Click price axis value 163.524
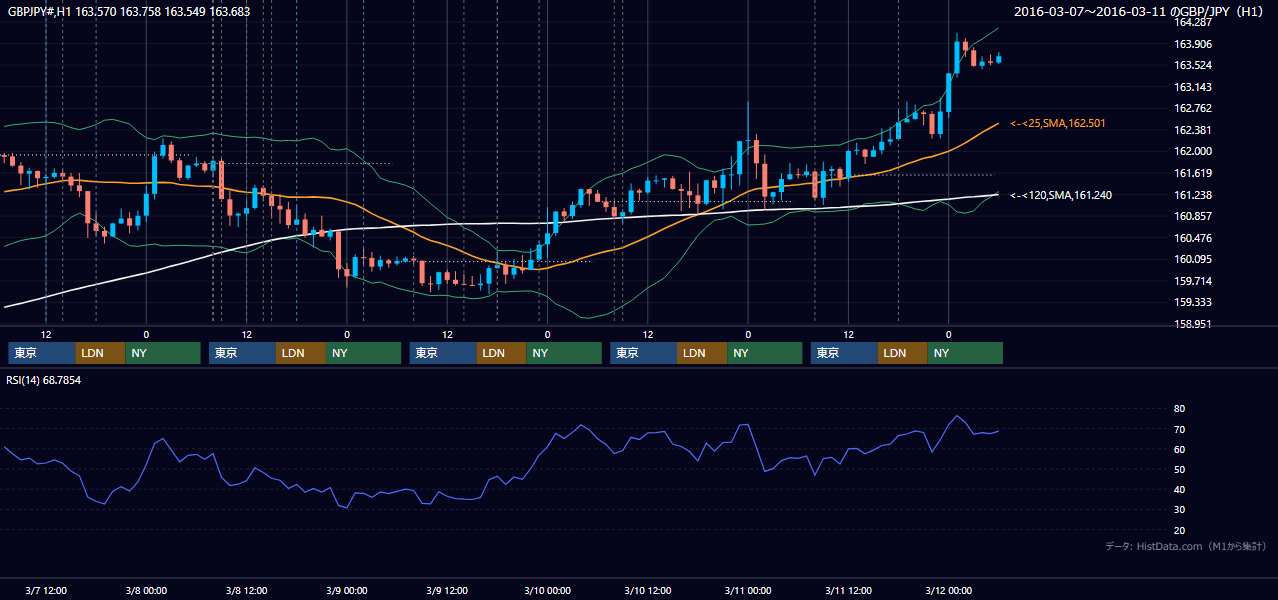Screen dimensions: 1278x600 (x=1192, y=66)
